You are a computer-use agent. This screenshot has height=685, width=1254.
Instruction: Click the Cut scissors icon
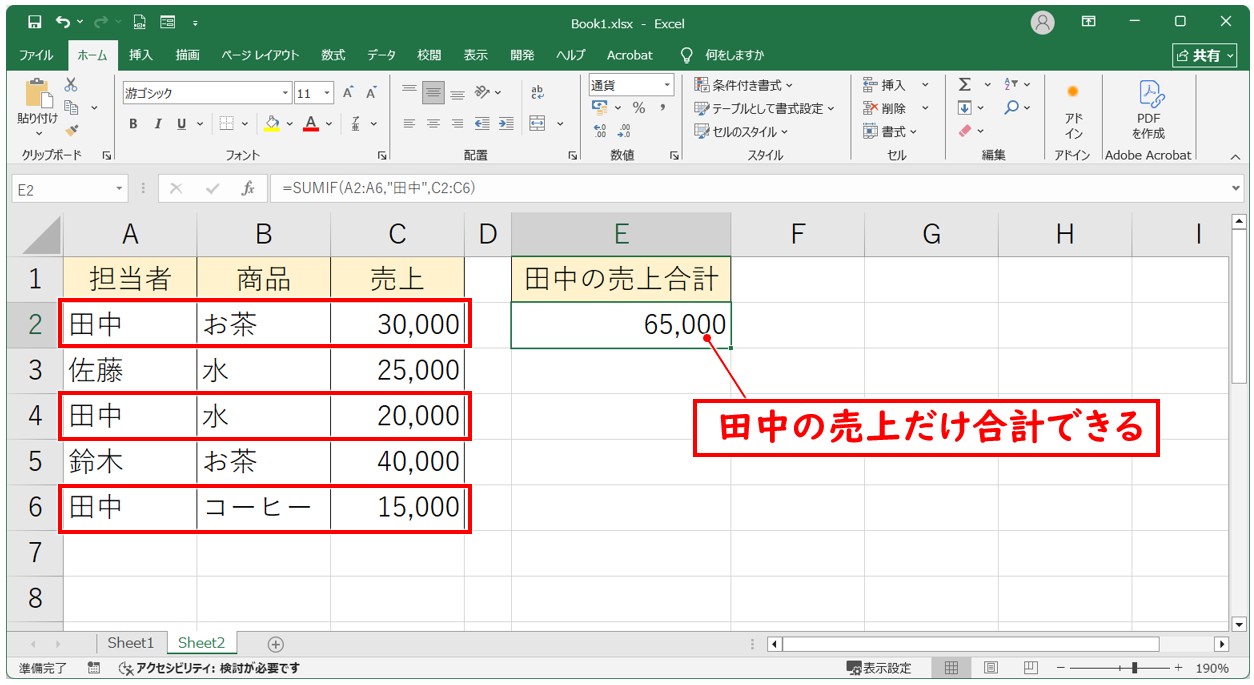click(71, 86)
